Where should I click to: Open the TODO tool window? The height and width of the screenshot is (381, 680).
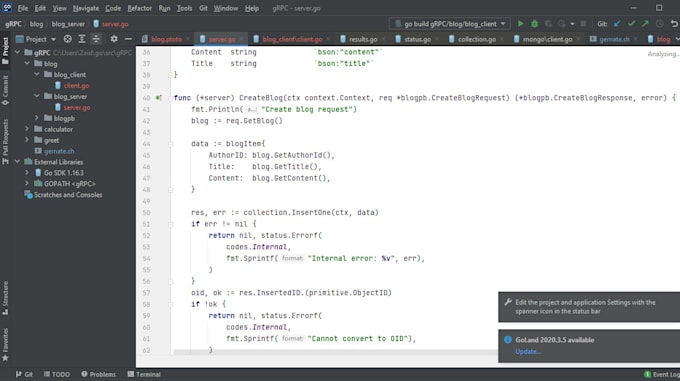pyautogui.click(x=56, y=374)
